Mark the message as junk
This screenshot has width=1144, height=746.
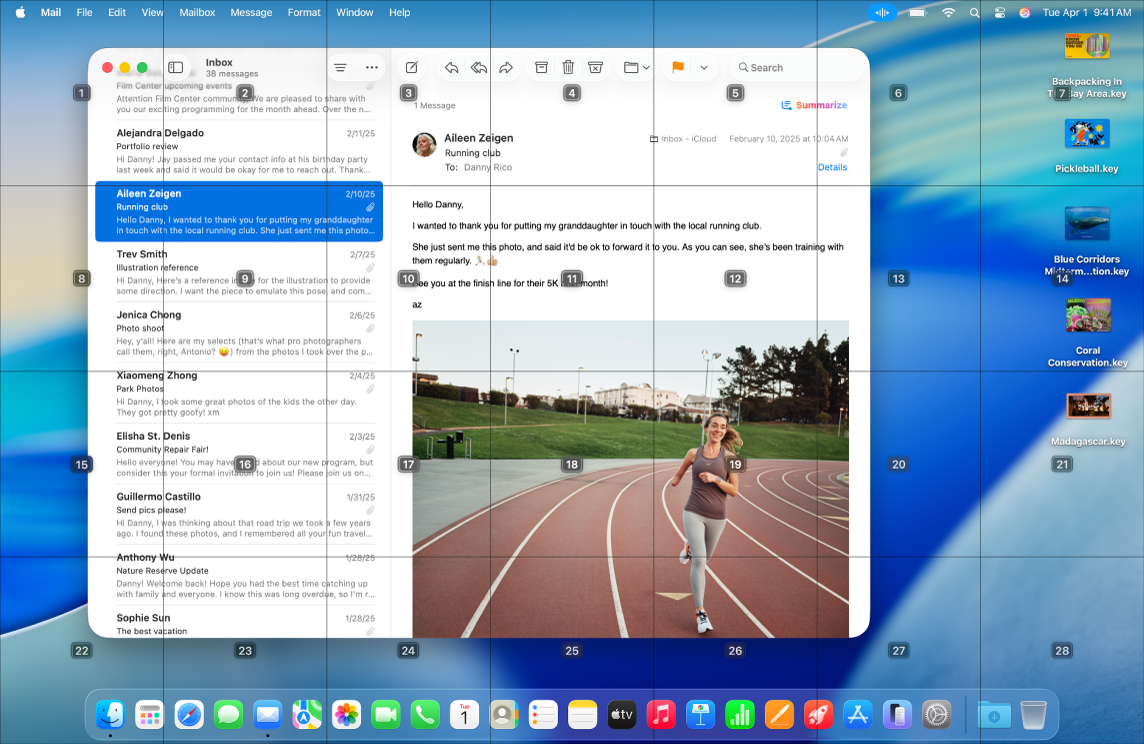click(595, 67)
